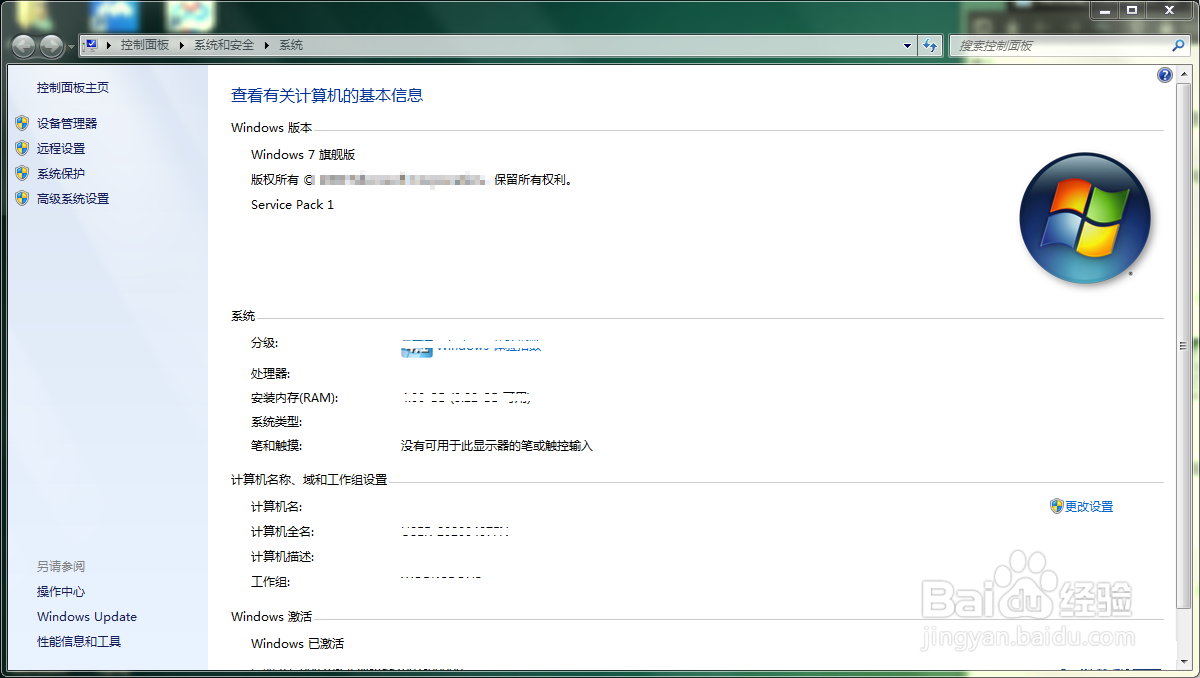Click the Windows Experience Index rating link
The image size is (1200, 678).
(490, 346)
